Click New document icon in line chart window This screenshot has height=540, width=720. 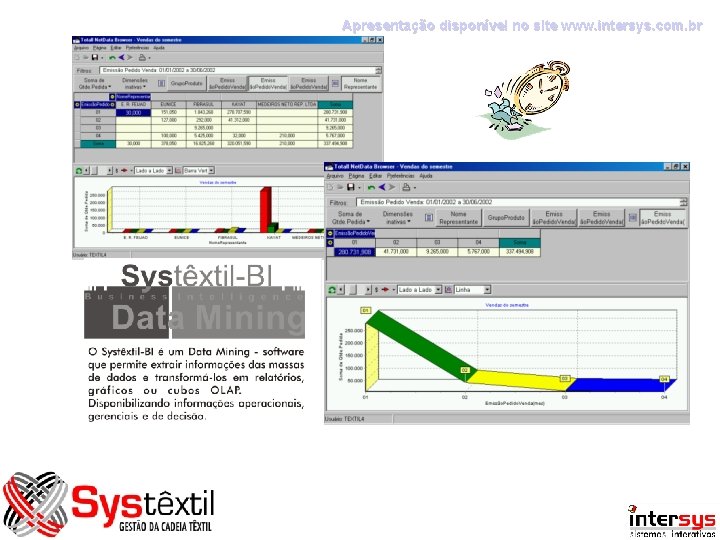(331, 187)
